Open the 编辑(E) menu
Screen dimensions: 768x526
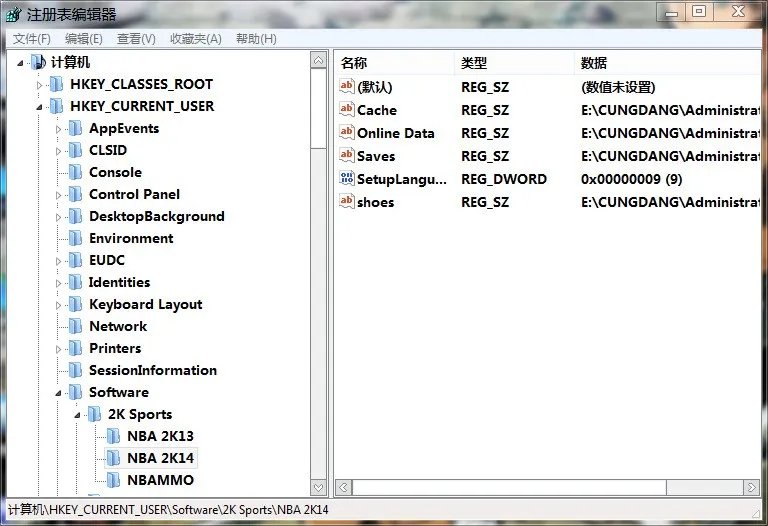coord(84,39)
